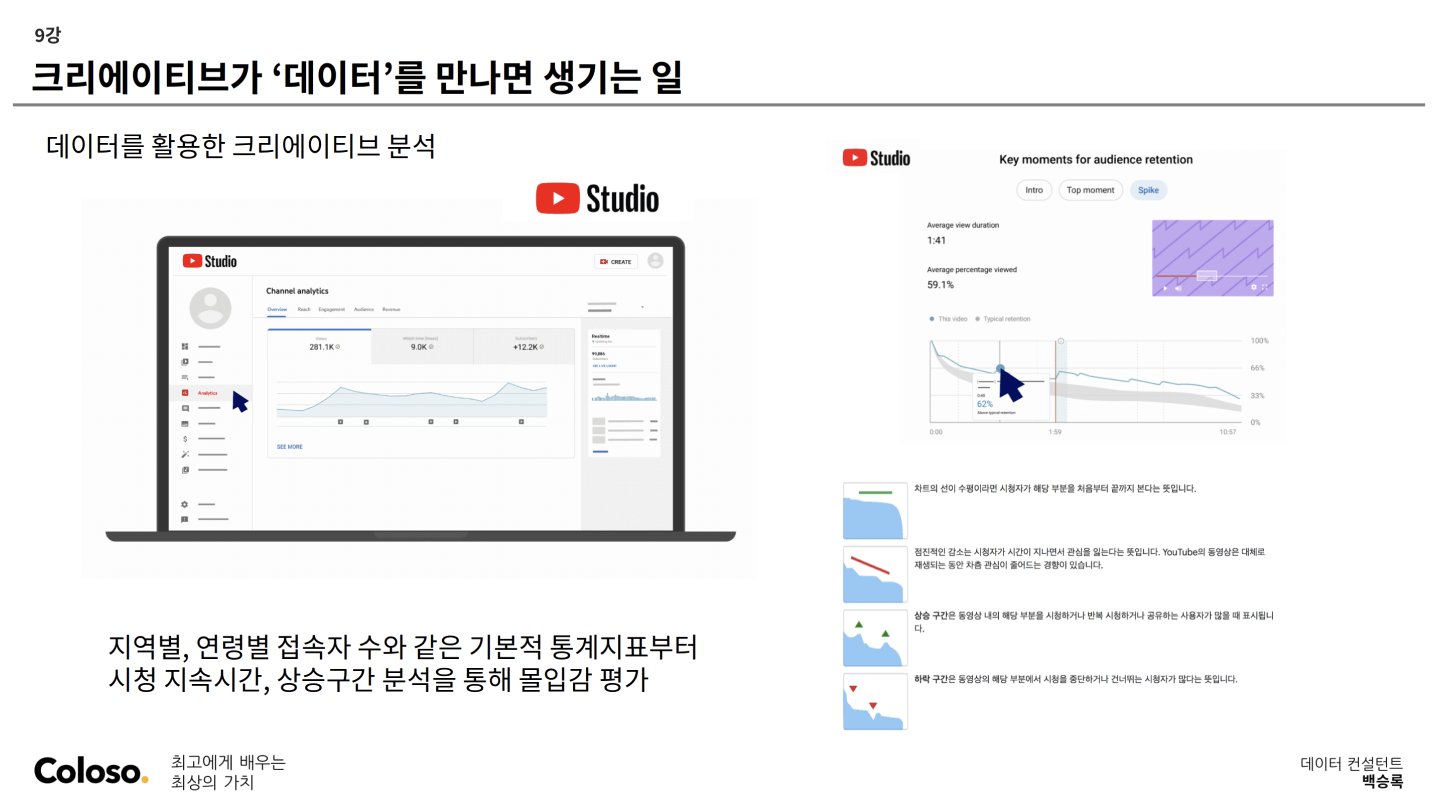This screenshot has height=810, width=1440.
Task: Switch to the Reach tab
Action: pos(304,310)
